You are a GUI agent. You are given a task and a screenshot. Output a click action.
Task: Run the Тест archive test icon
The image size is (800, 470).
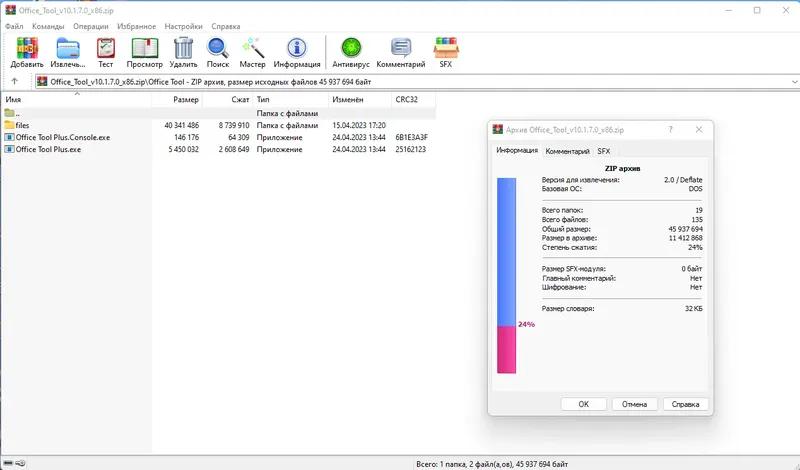pyautogui.click(x=106, y=48)
